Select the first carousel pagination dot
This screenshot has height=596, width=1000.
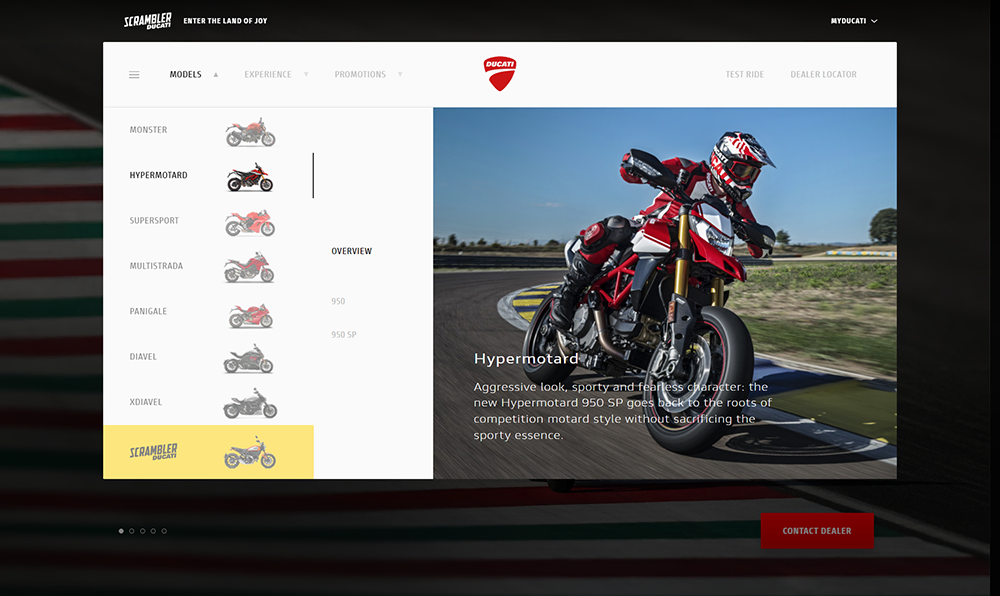(x=121, y=531)
